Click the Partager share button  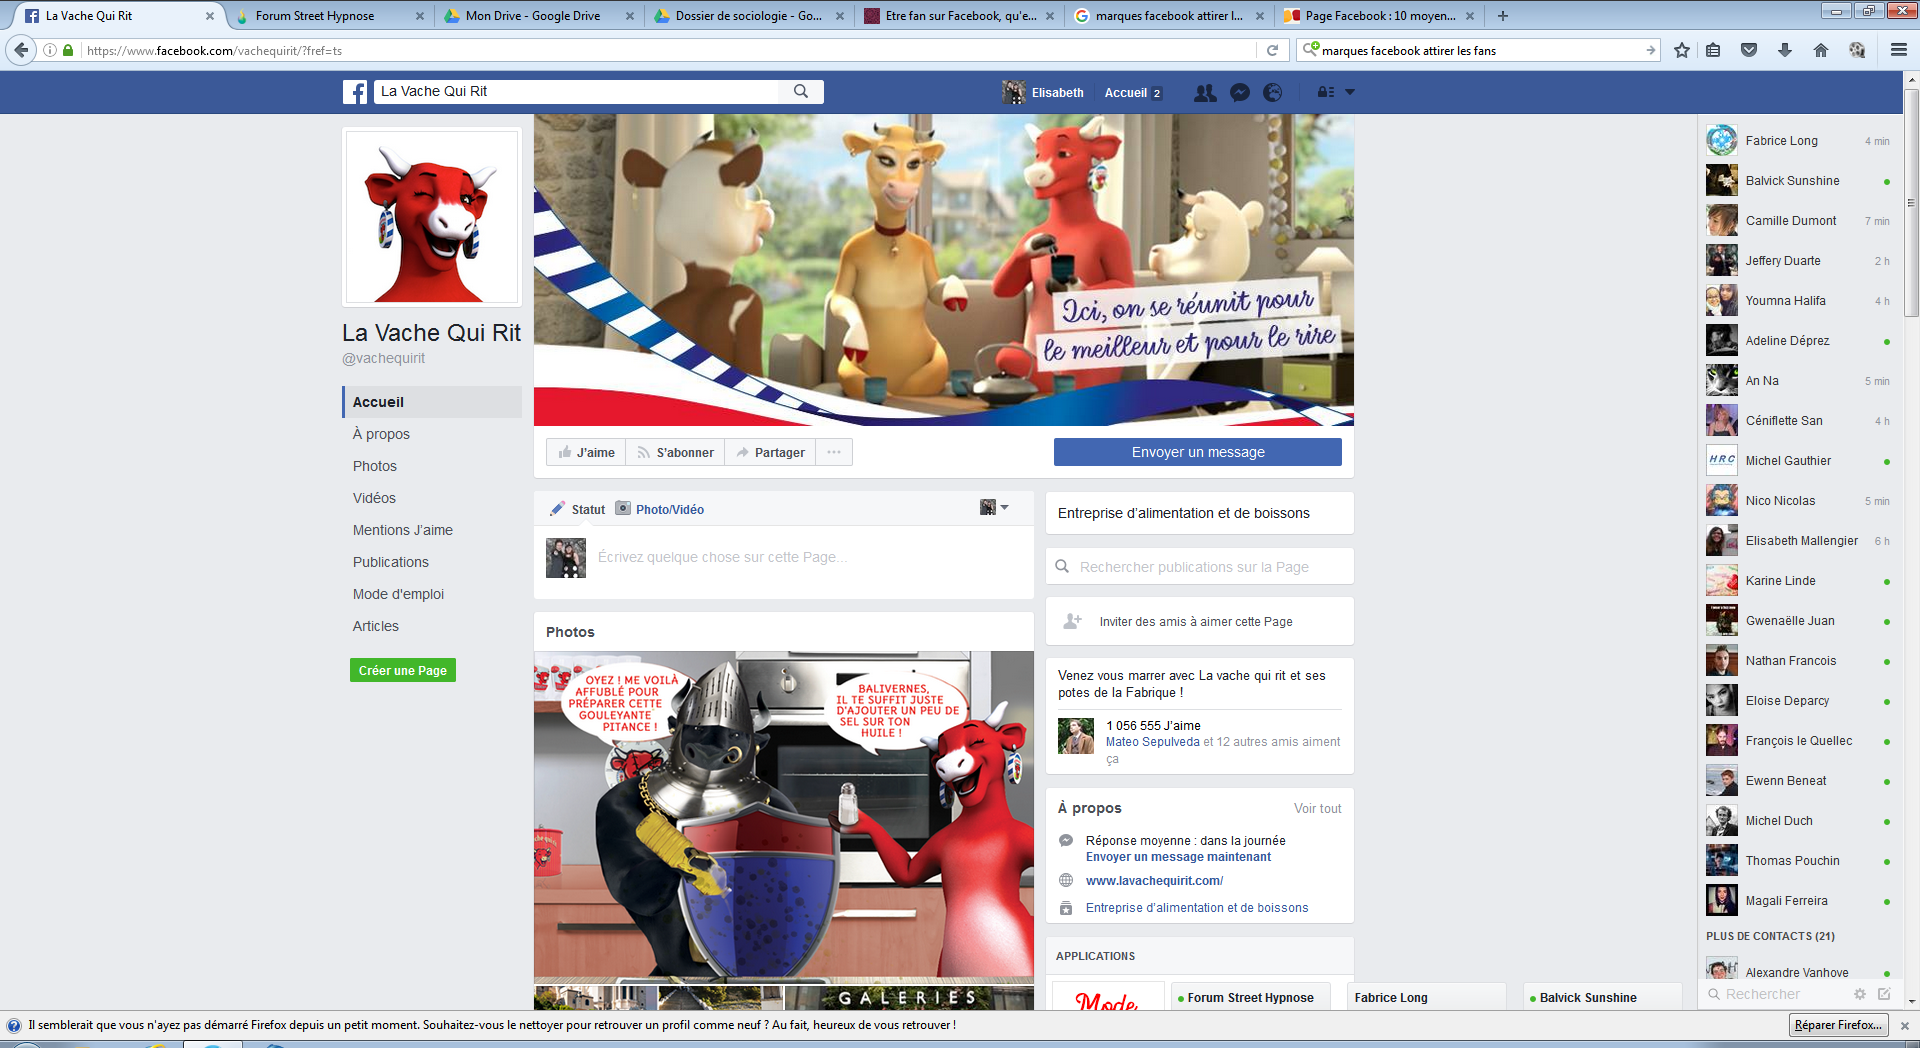pos(770,452)
